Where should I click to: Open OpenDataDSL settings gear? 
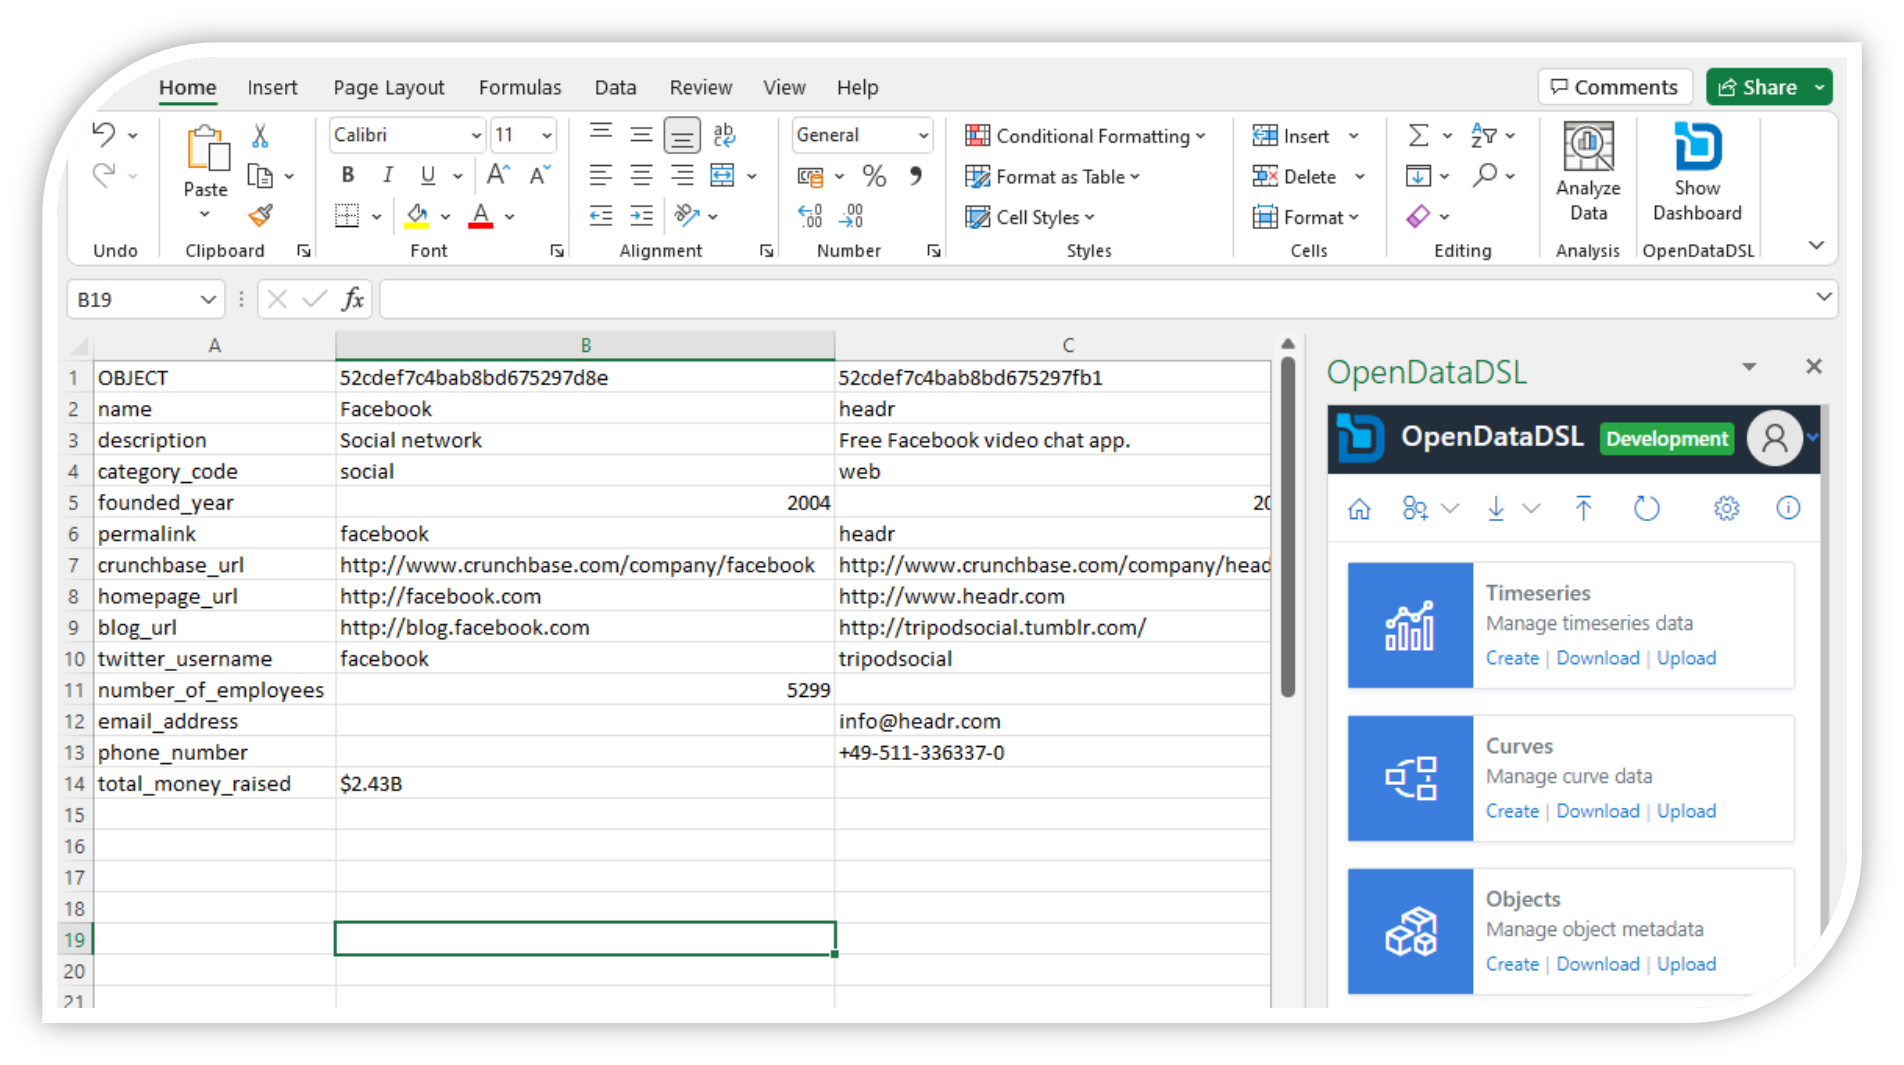click(x=1726, y=508)
